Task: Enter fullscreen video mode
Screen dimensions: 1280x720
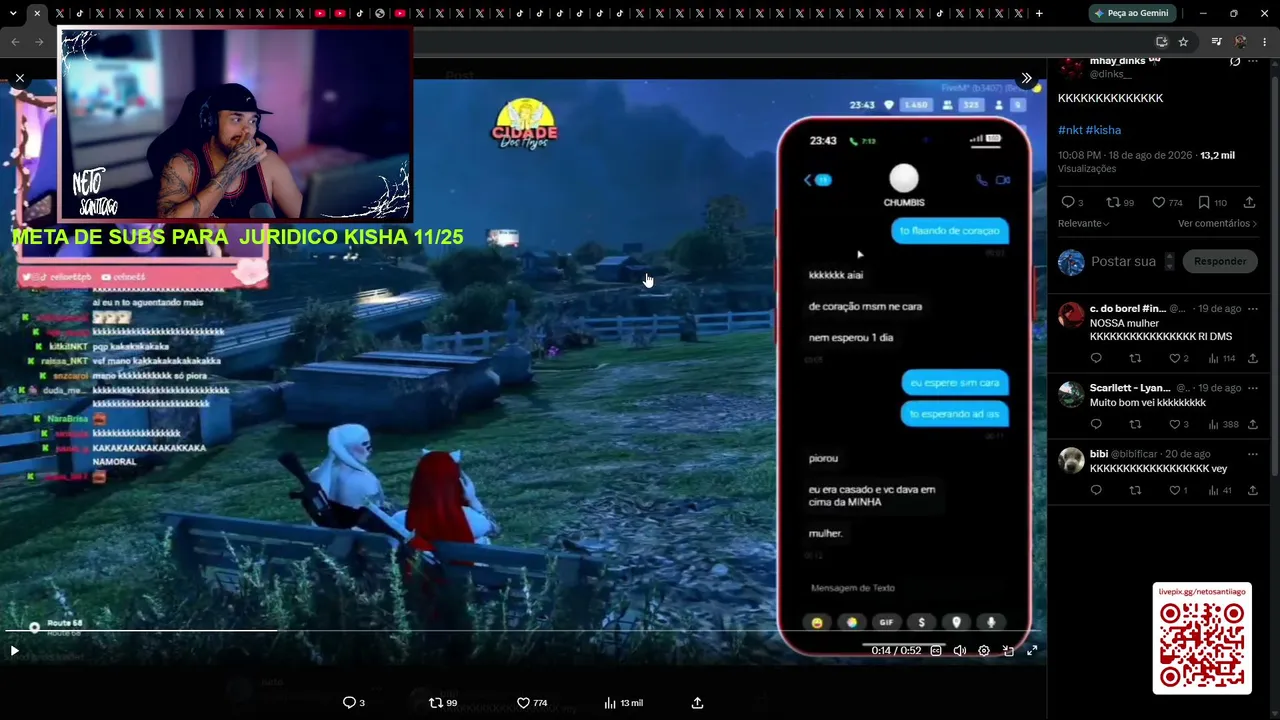Action: (x=1032, y=651)
